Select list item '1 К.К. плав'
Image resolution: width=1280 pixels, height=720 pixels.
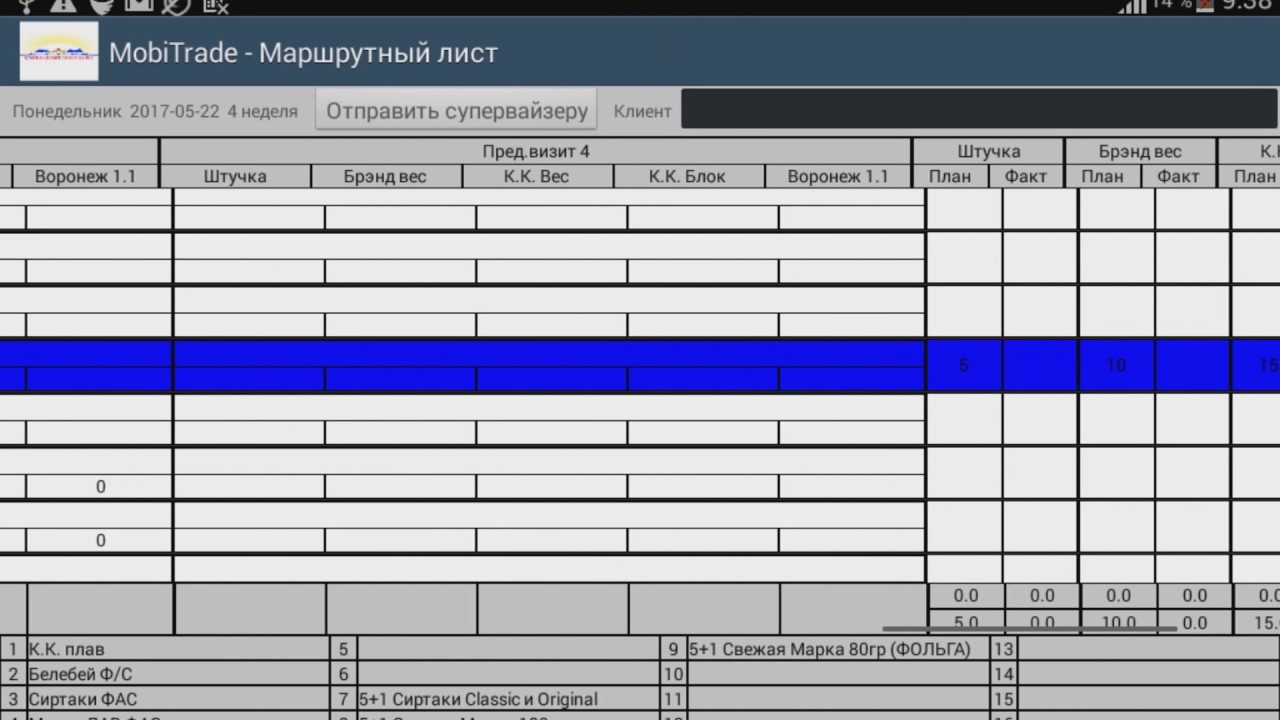165,649
